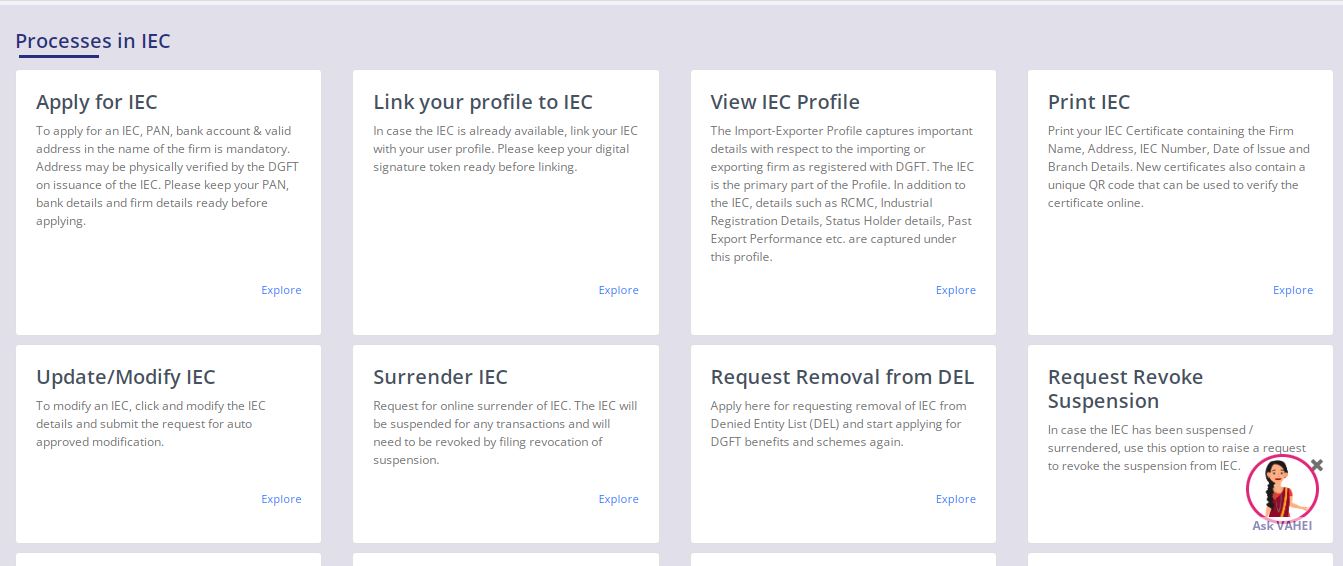Click Explore under View IEC Profile
Image resolution: width=1343 pixels, height=566 pixels.
955,290
